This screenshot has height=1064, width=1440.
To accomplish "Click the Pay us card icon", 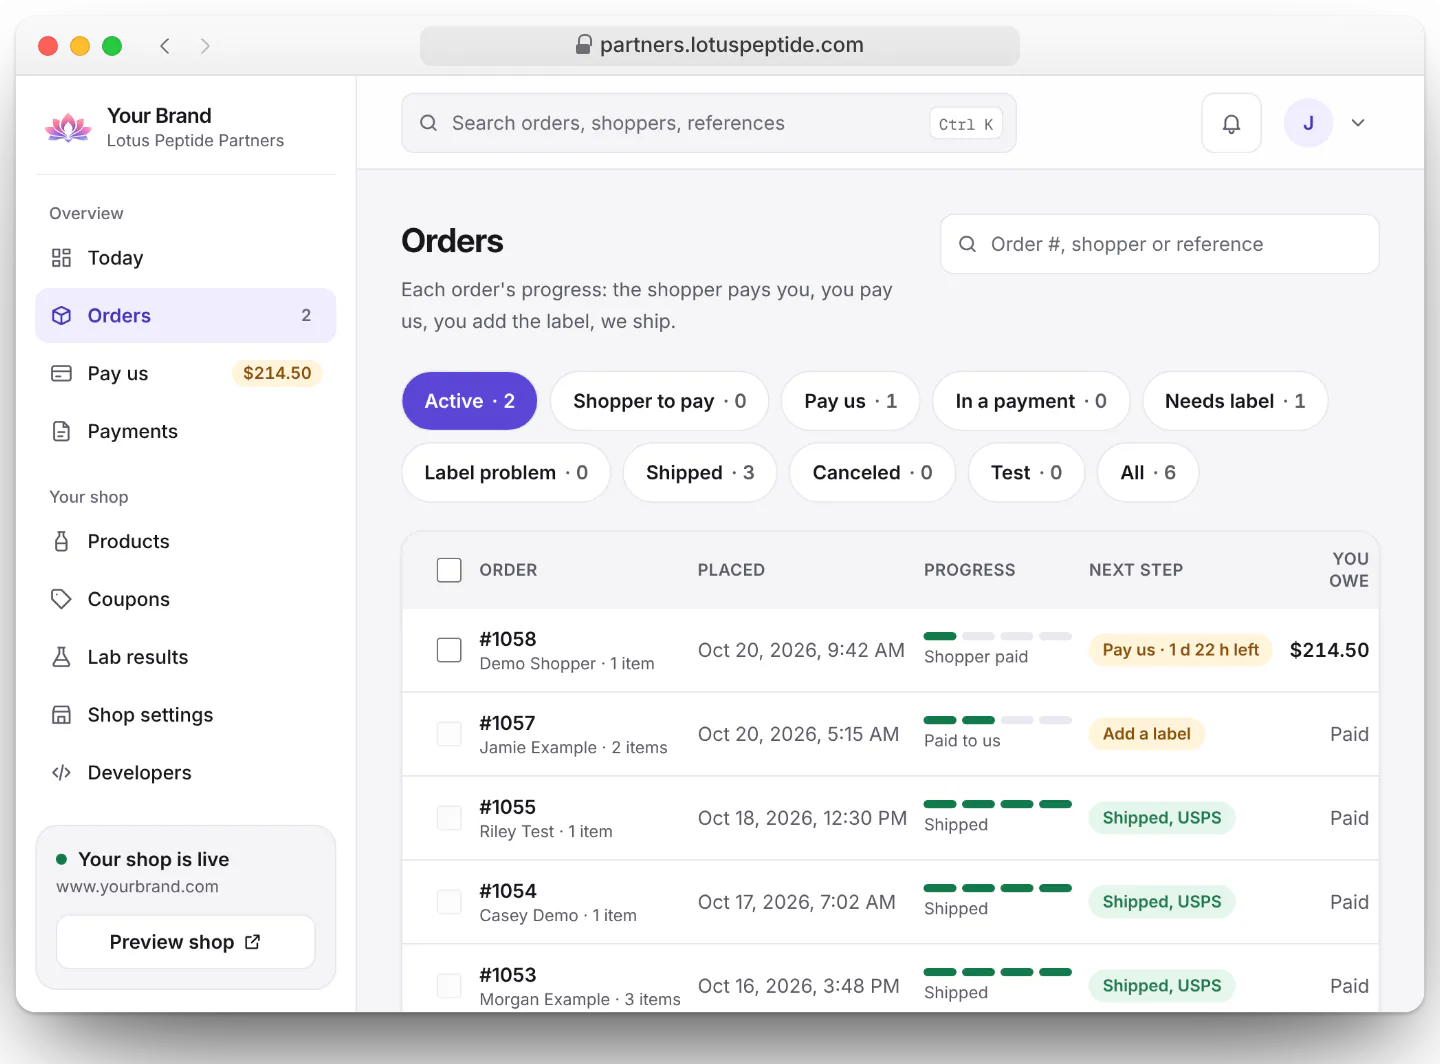I will pos(61,374).
